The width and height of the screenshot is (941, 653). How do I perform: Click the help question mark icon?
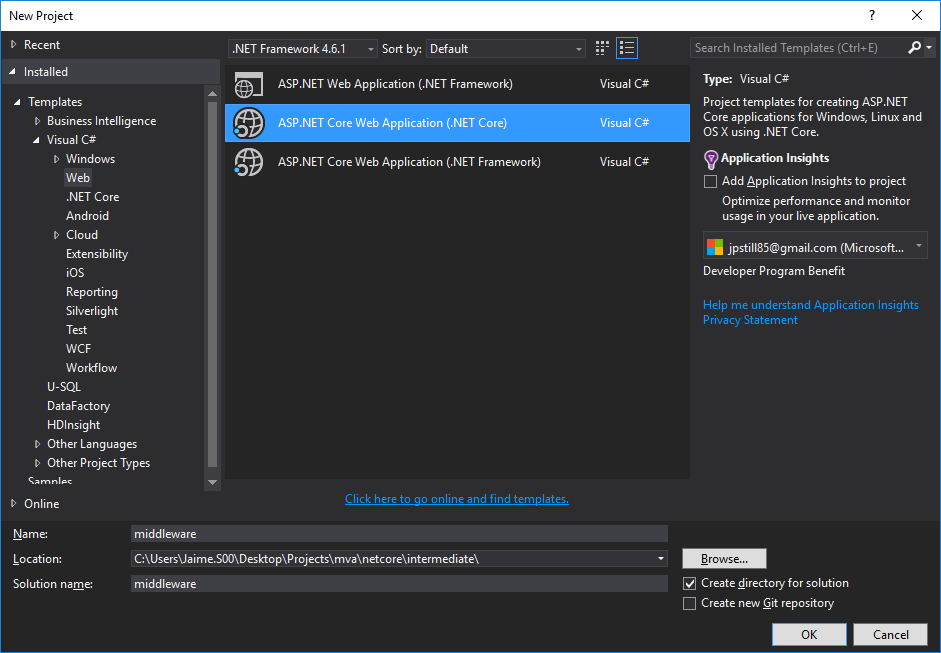tap(870, 15)
